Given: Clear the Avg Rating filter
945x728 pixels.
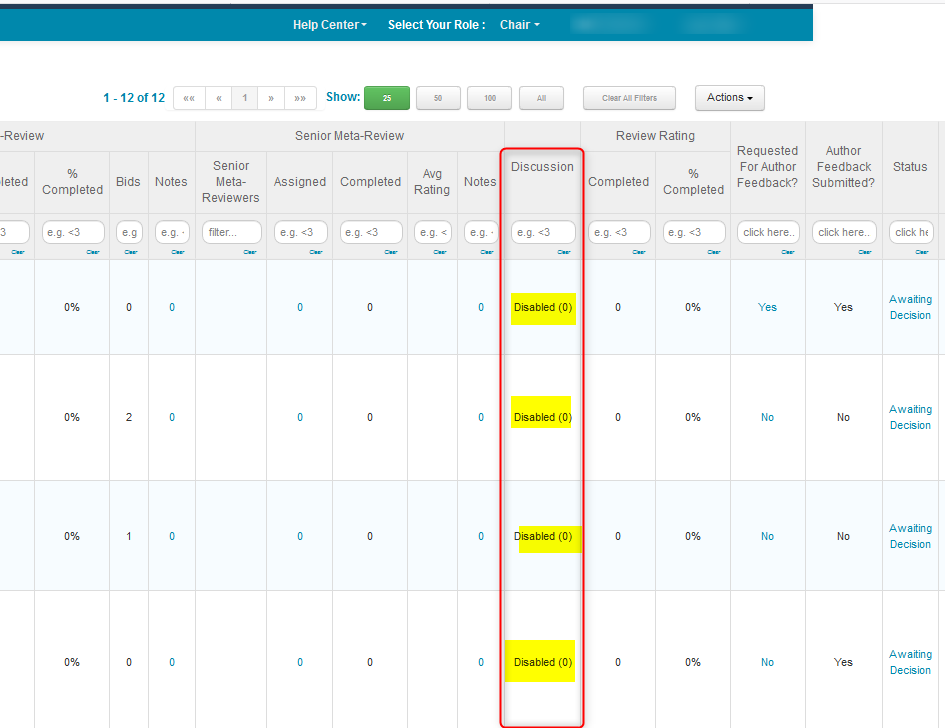Looking at the screenshot, I should coord(440,252).
